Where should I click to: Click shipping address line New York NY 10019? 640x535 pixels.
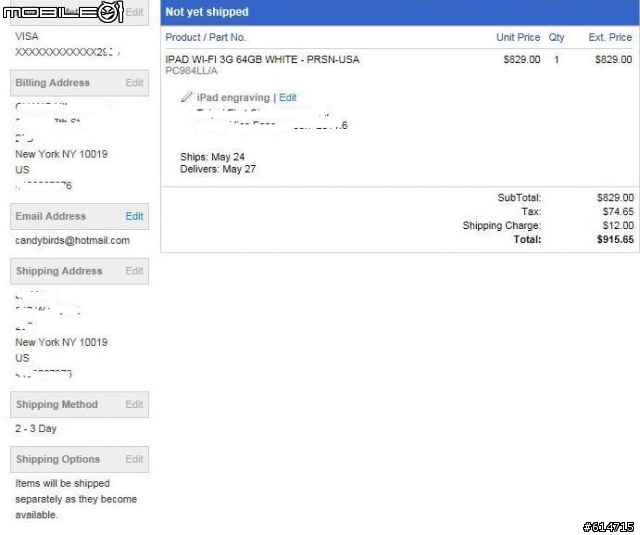coord(62,342)
